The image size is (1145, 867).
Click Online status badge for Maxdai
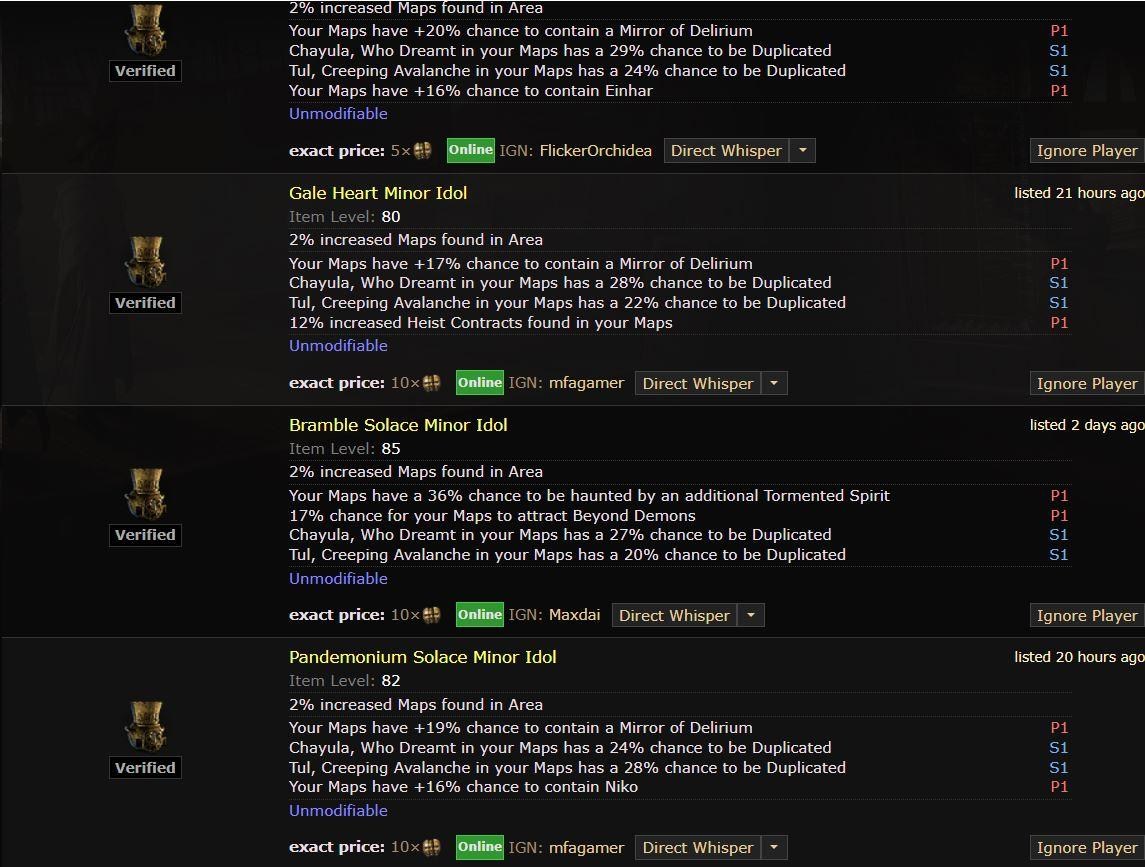coord(480,615)
